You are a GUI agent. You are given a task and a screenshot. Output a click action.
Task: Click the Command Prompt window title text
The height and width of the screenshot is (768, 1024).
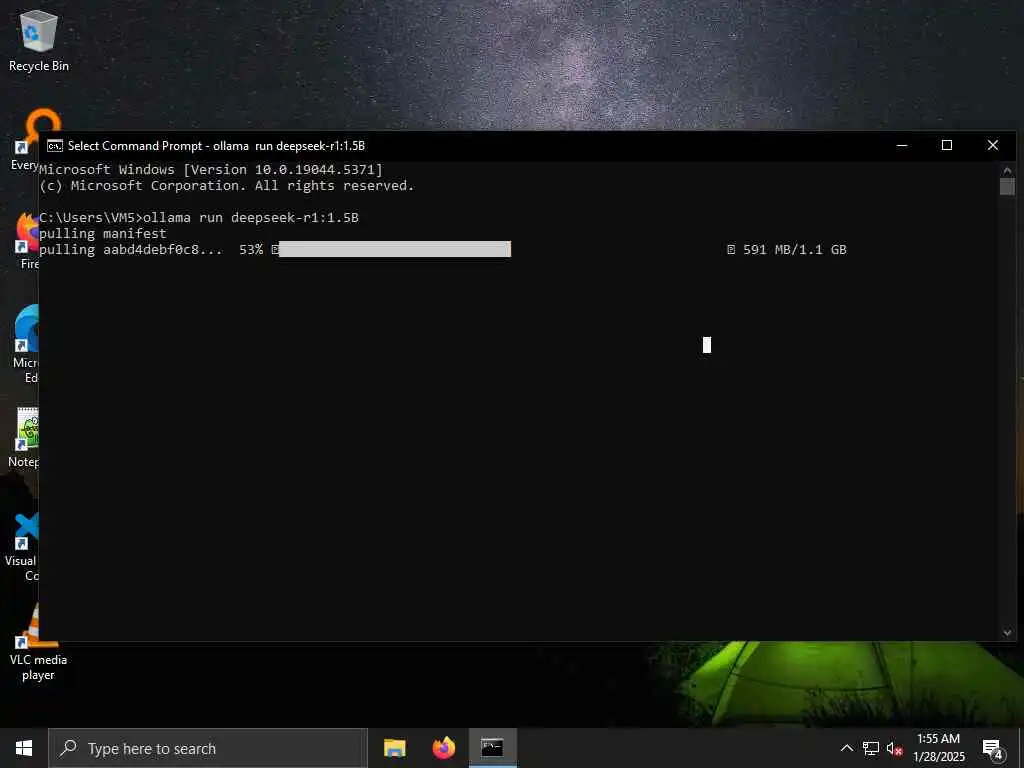point(216,146)
